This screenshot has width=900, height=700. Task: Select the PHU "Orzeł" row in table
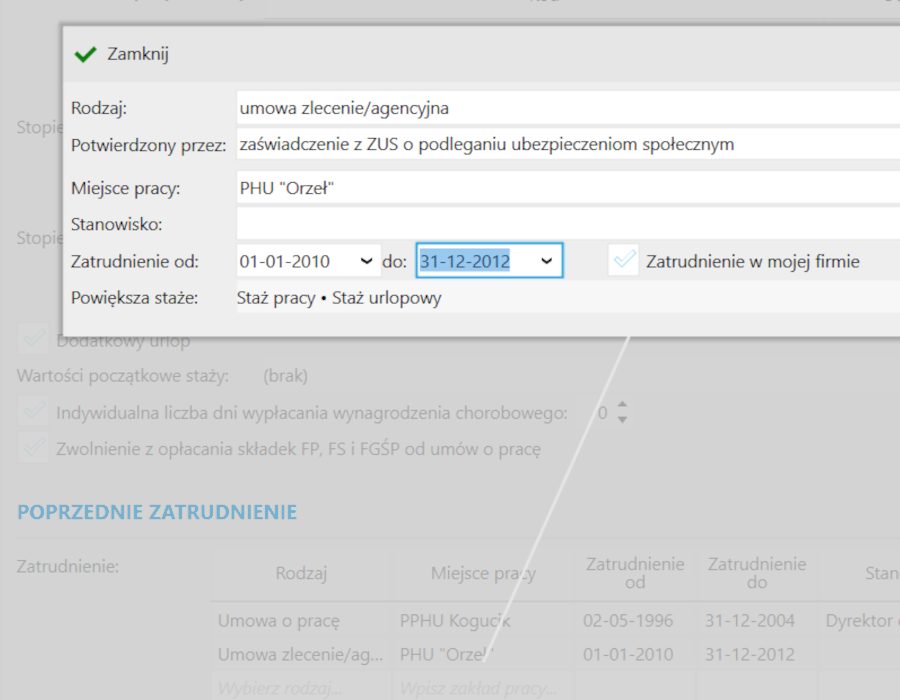coord(447,655)
